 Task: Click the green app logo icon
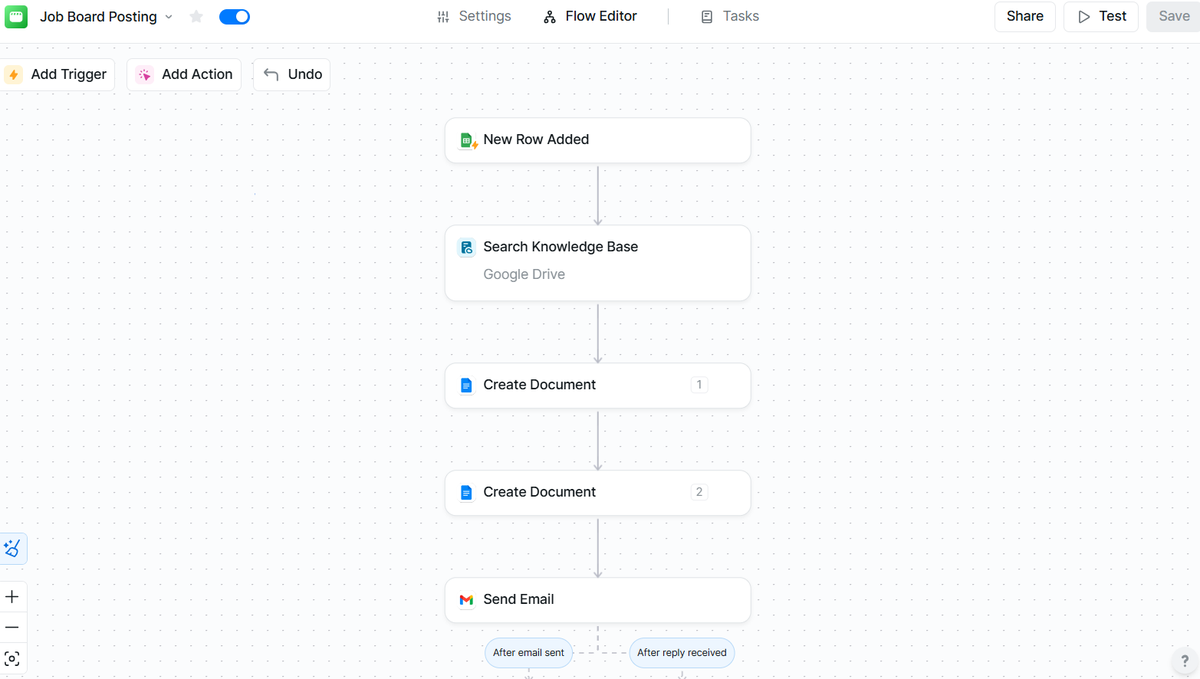[16, 16]
